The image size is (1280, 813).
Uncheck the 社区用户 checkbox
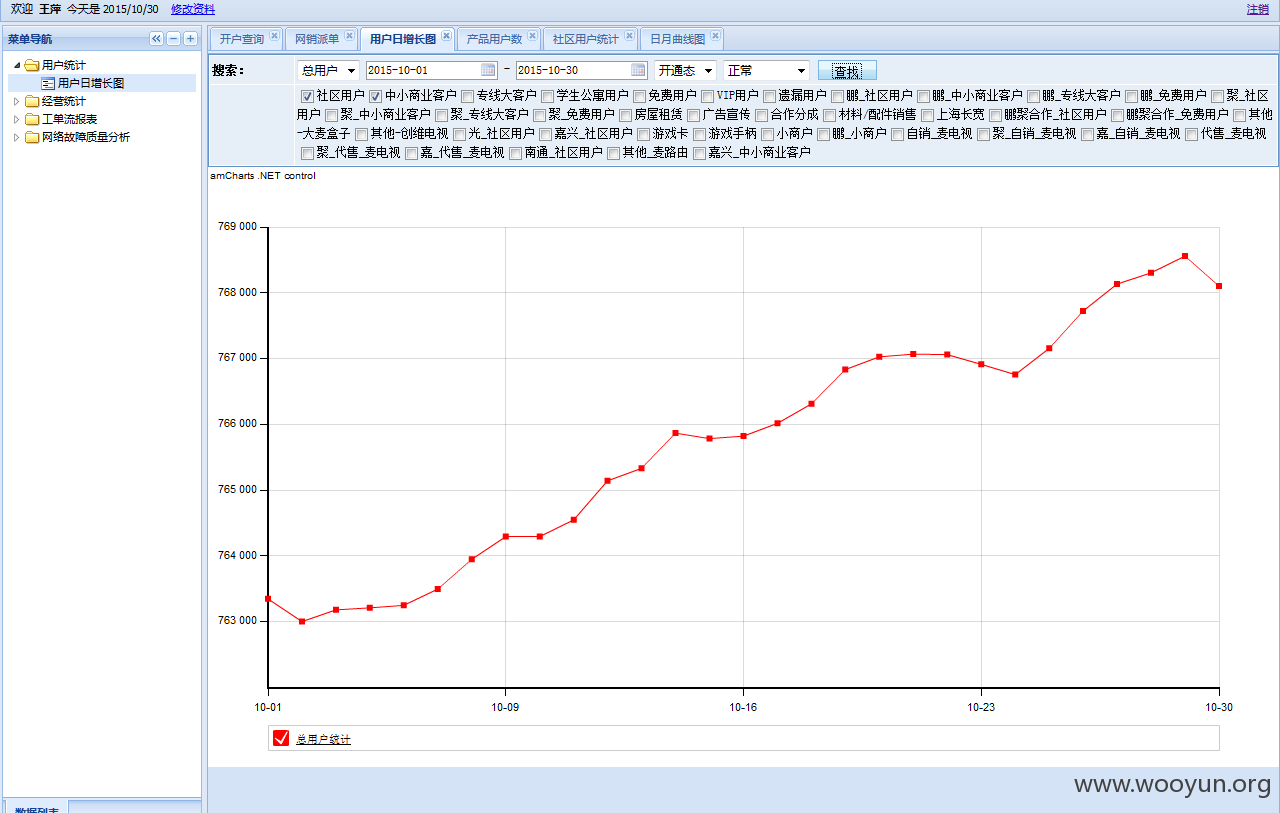308,96
